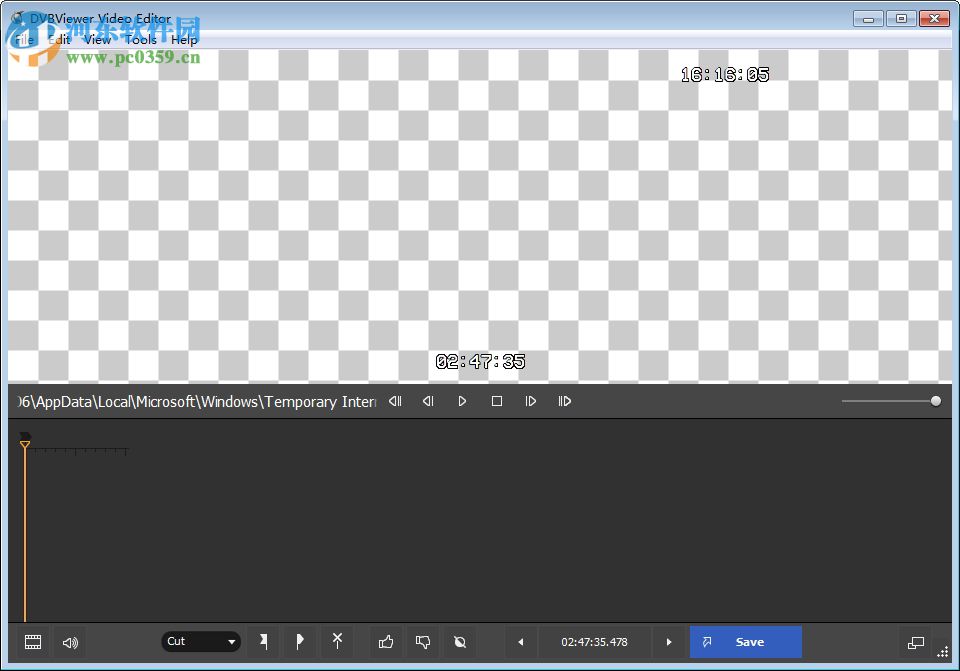Mark segment to keep with thumbs up

[386, 642]
